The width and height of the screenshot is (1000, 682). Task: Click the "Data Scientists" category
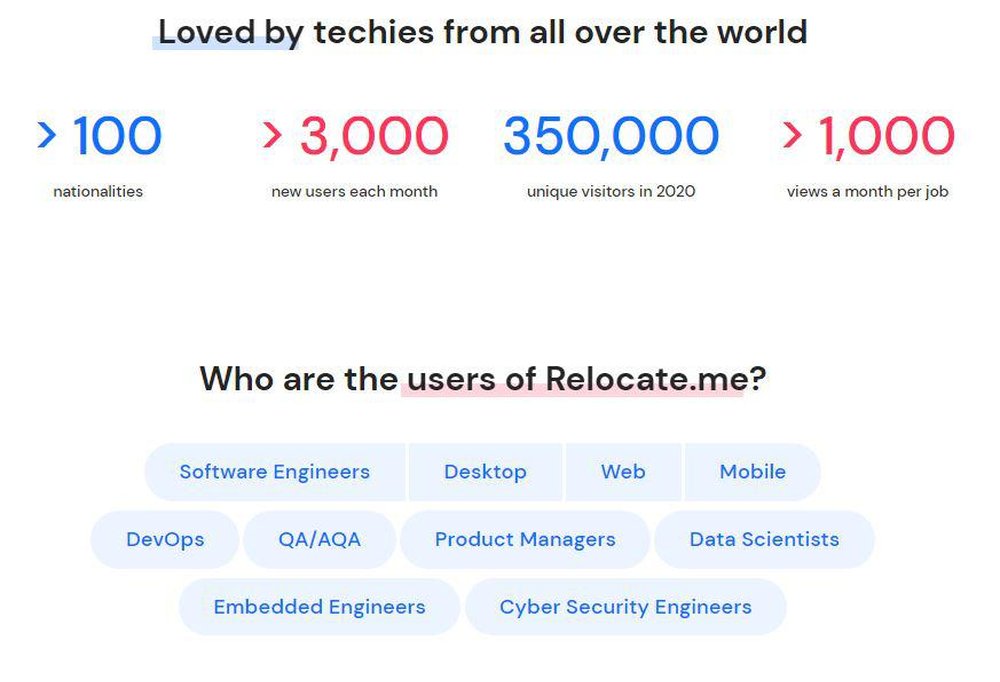(x=763, y=539)
